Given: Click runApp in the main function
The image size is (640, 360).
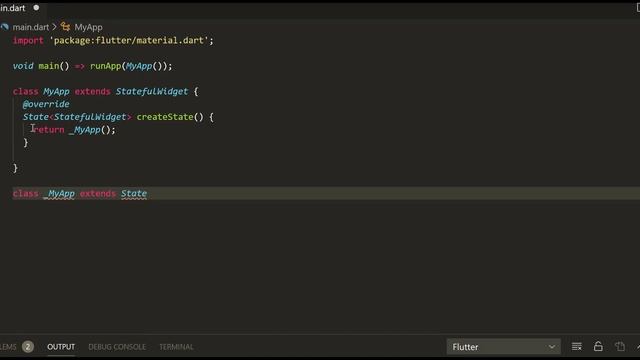Looking at the screenshot, I should pos(105,66).
